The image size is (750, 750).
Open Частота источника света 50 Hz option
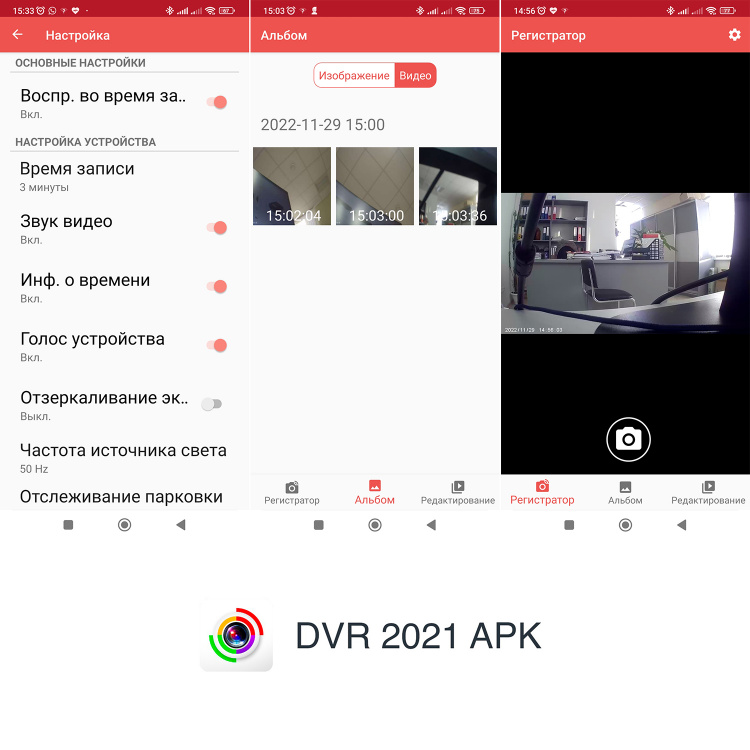[123, 457]
